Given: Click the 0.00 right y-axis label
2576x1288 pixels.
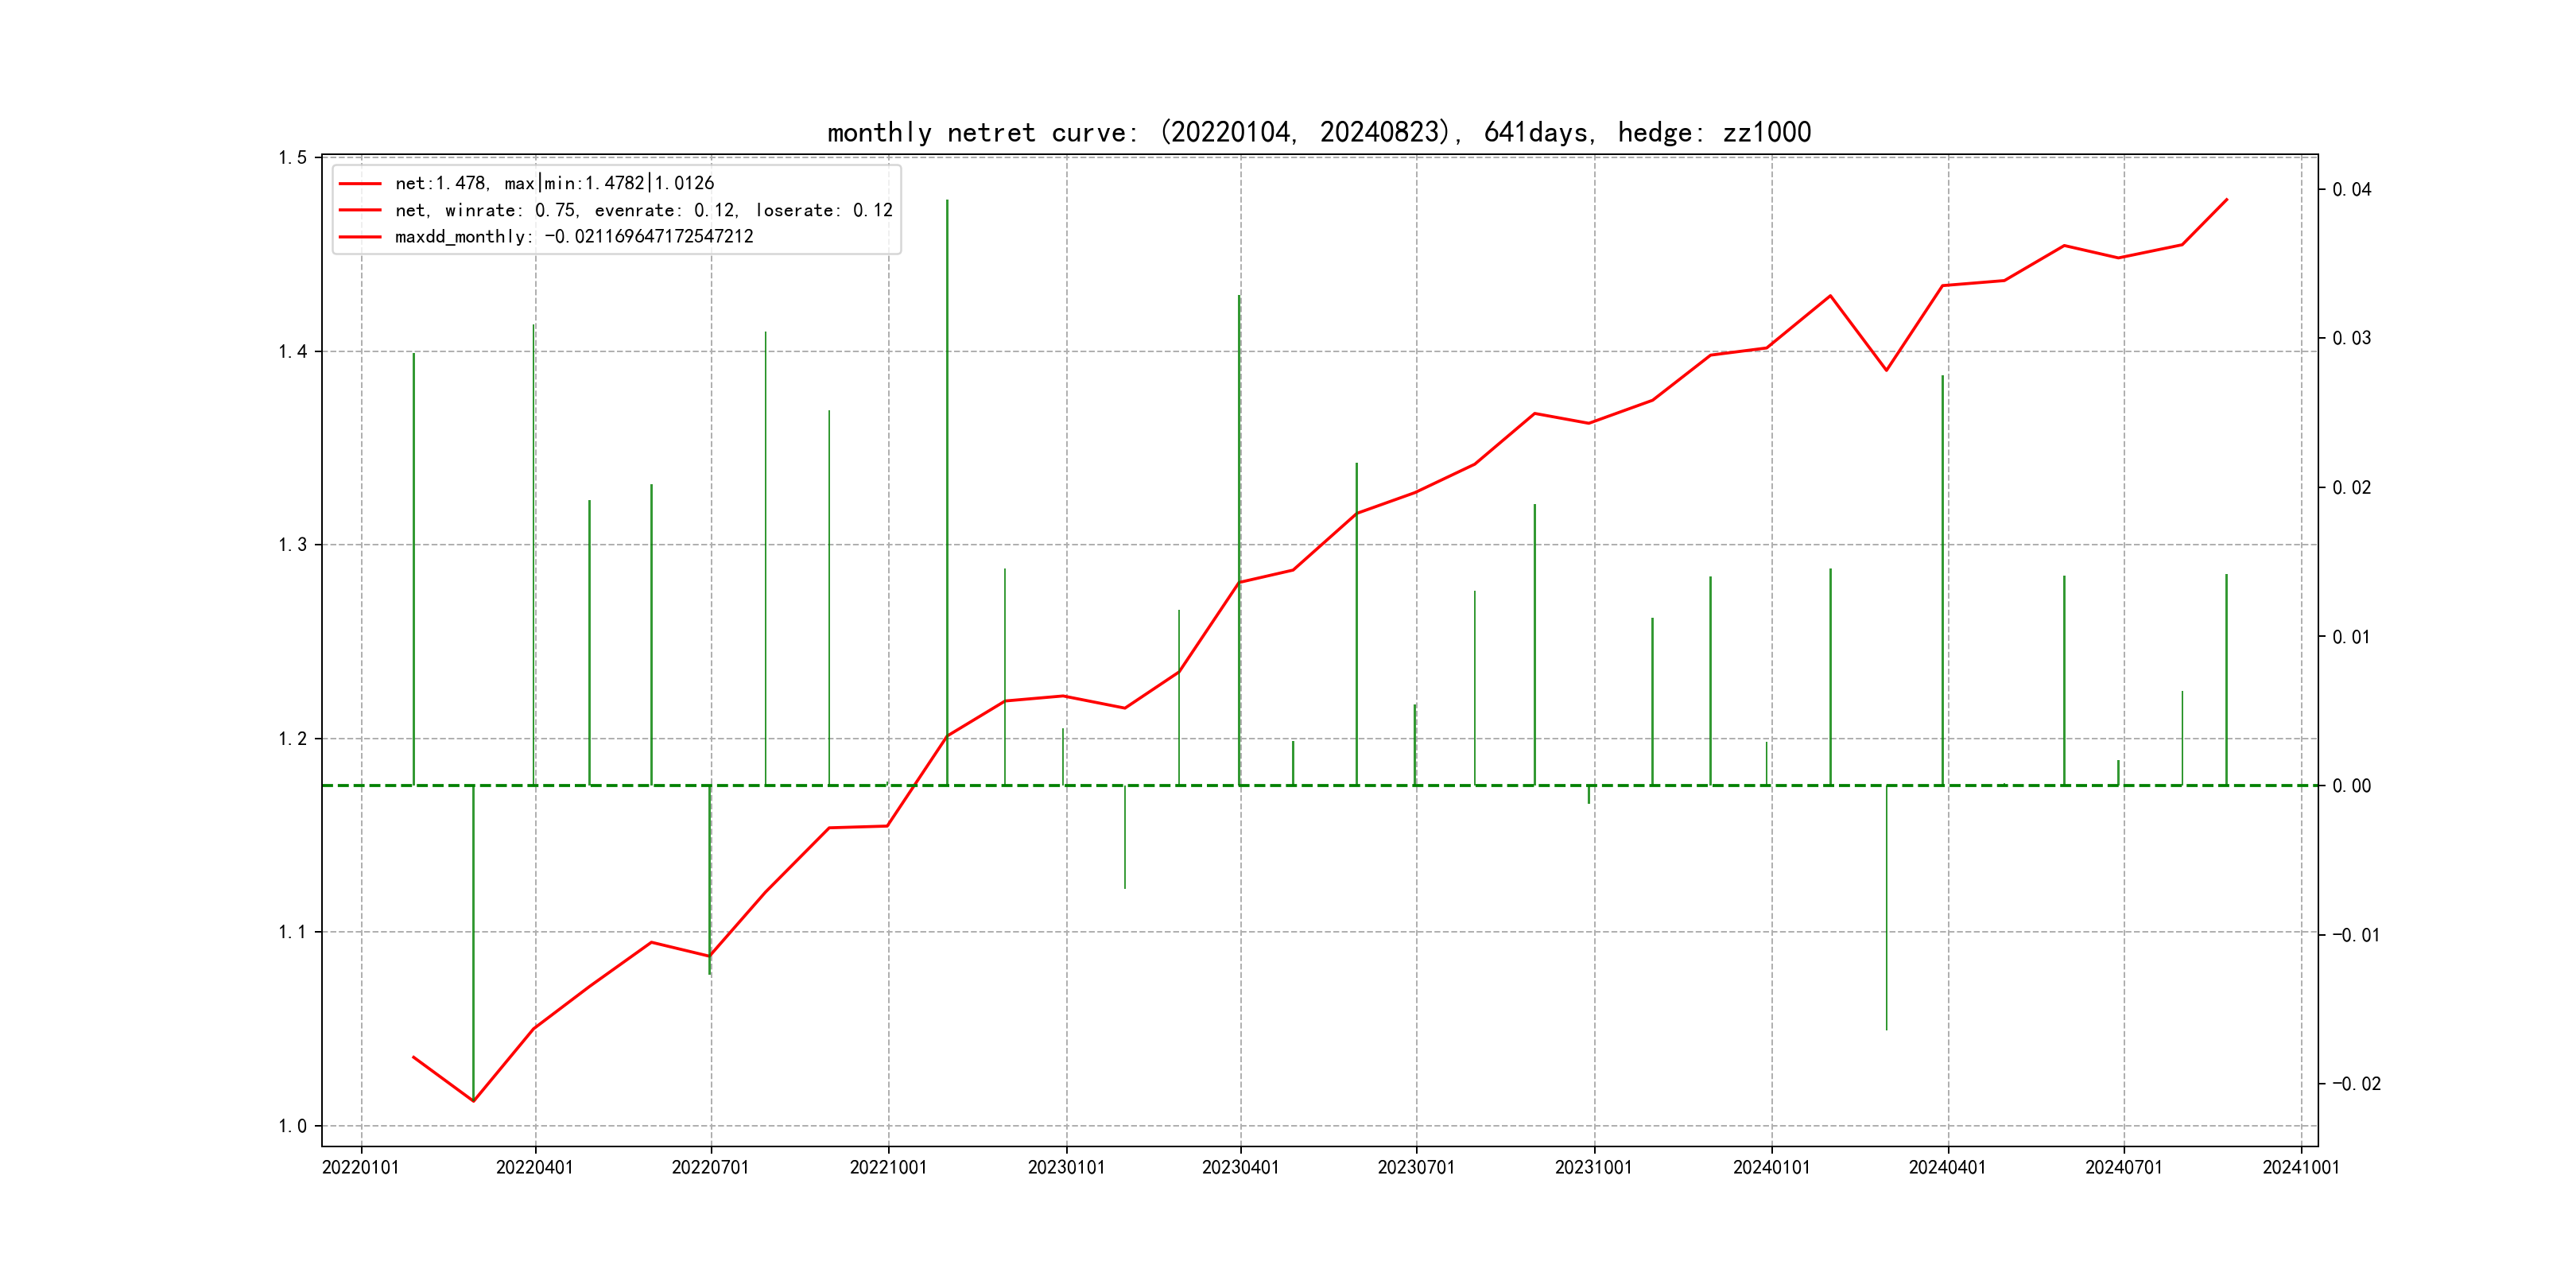Looking at the screenshot, I should (x=2351, y=786).
